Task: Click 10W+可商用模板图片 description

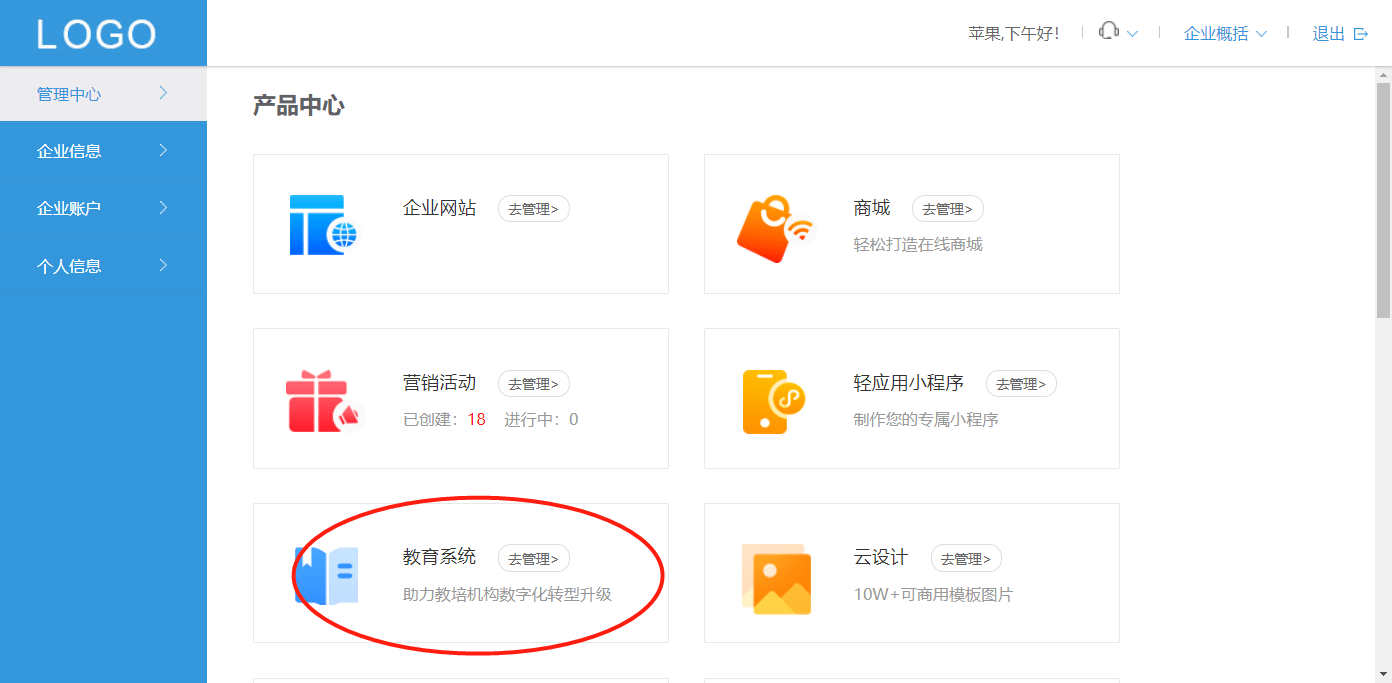Action: [x=933, y=594]
